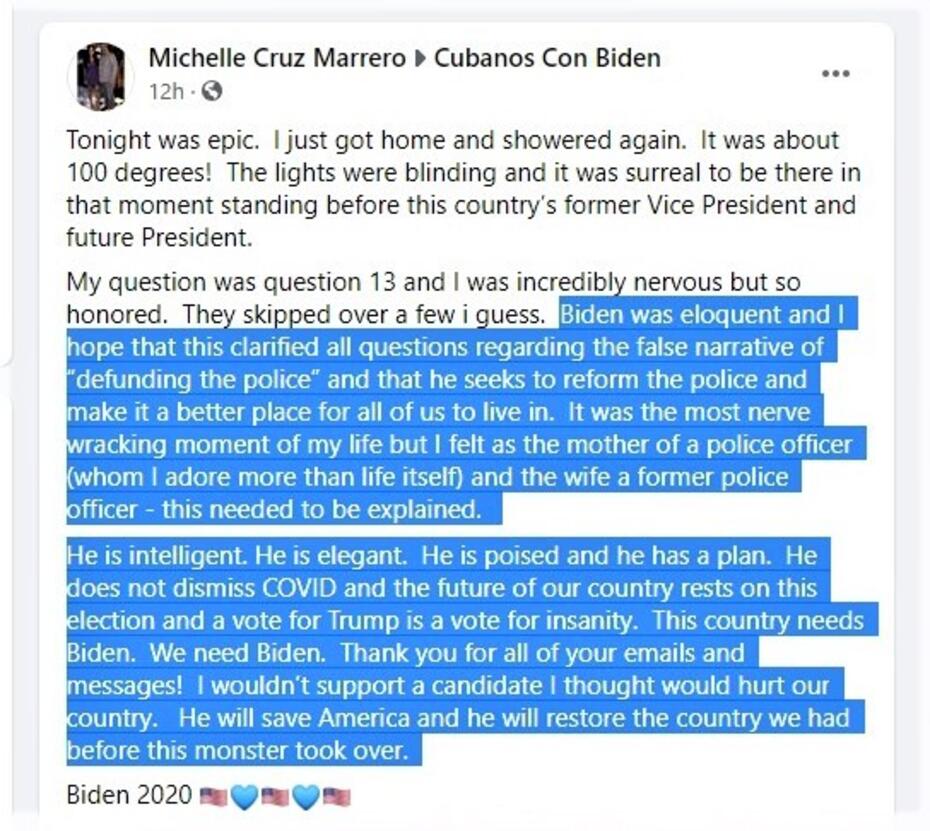930x831 pixels.
Task: Click highlighted text "He is intelligent."
Action: click(156, 556)
